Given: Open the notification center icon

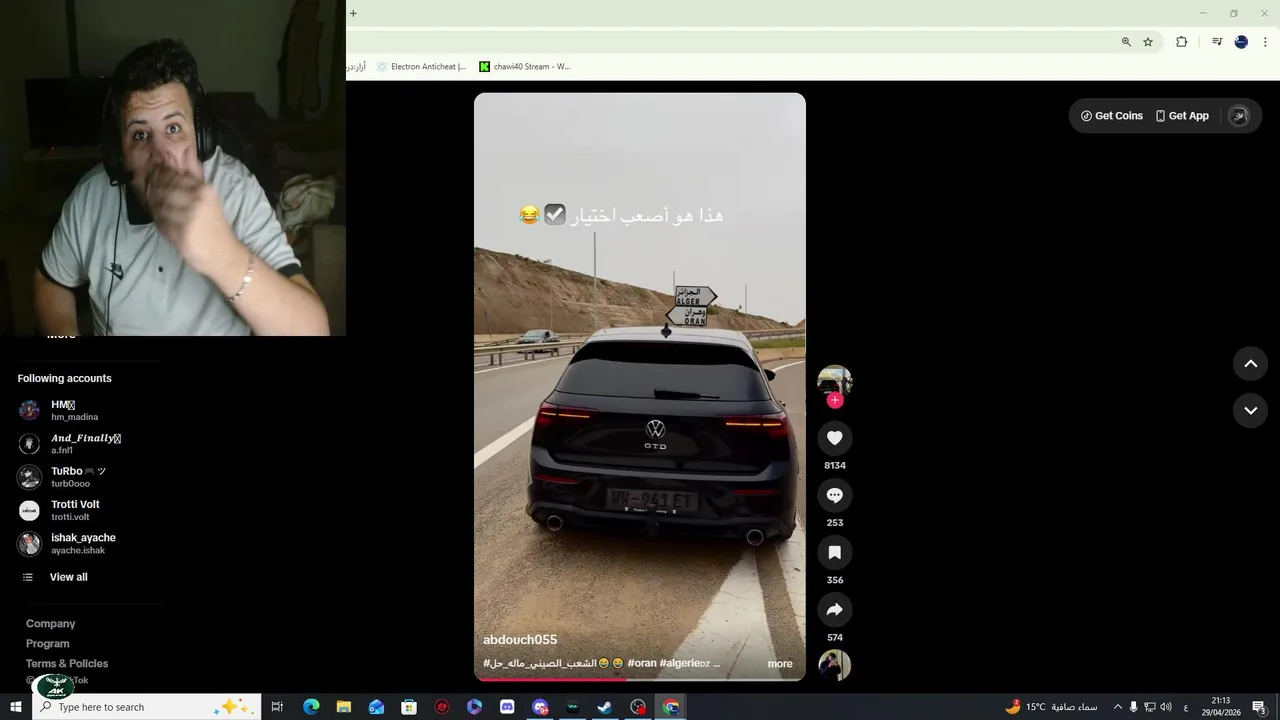Looking at the screenshot, I should pos(1260,707).
